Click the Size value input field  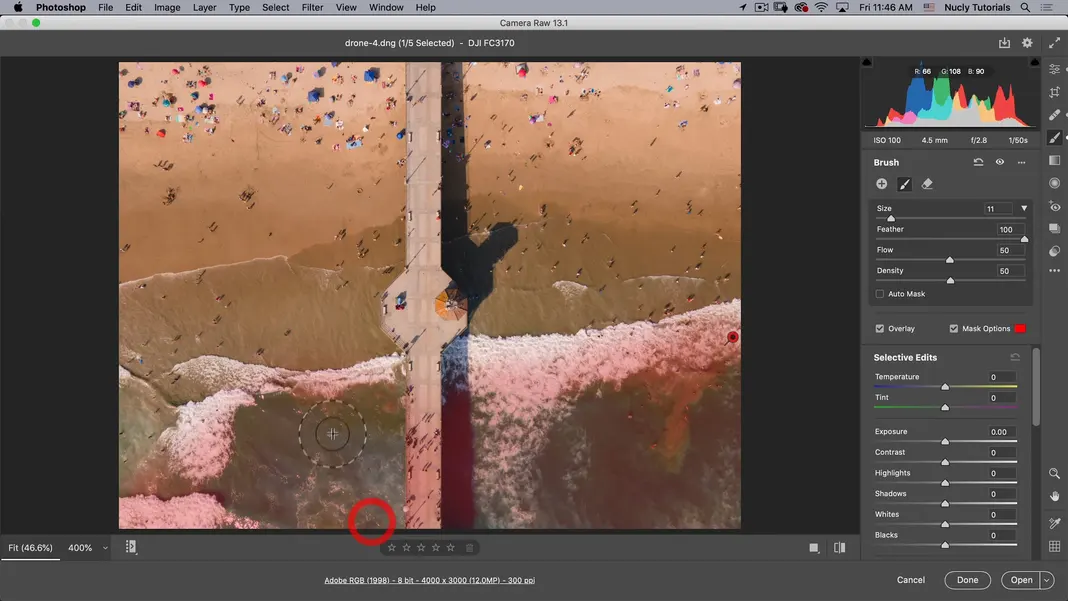pos(997,209)
